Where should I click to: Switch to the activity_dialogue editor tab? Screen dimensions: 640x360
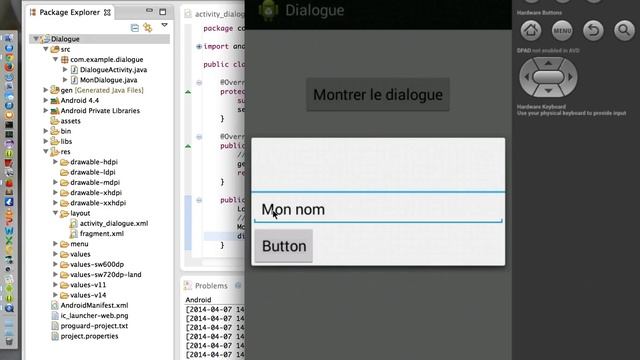[215, 14]
